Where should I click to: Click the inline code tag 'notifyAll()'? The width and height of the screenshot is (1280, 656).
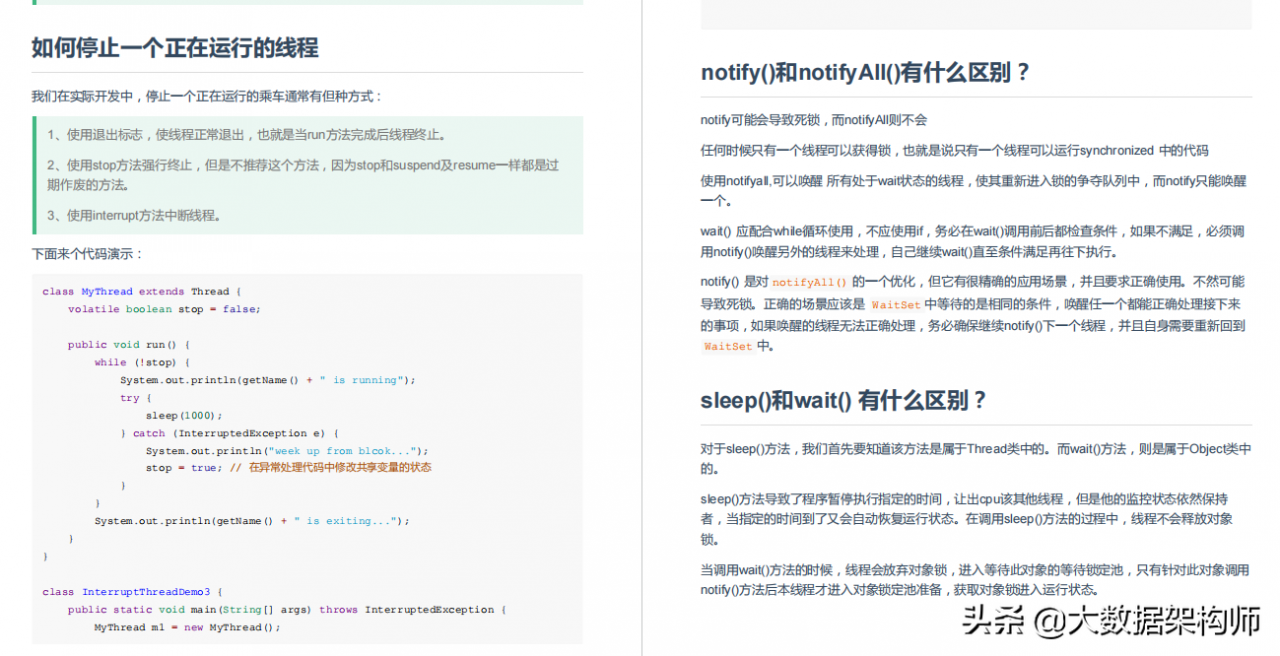[x=809, y=283]
